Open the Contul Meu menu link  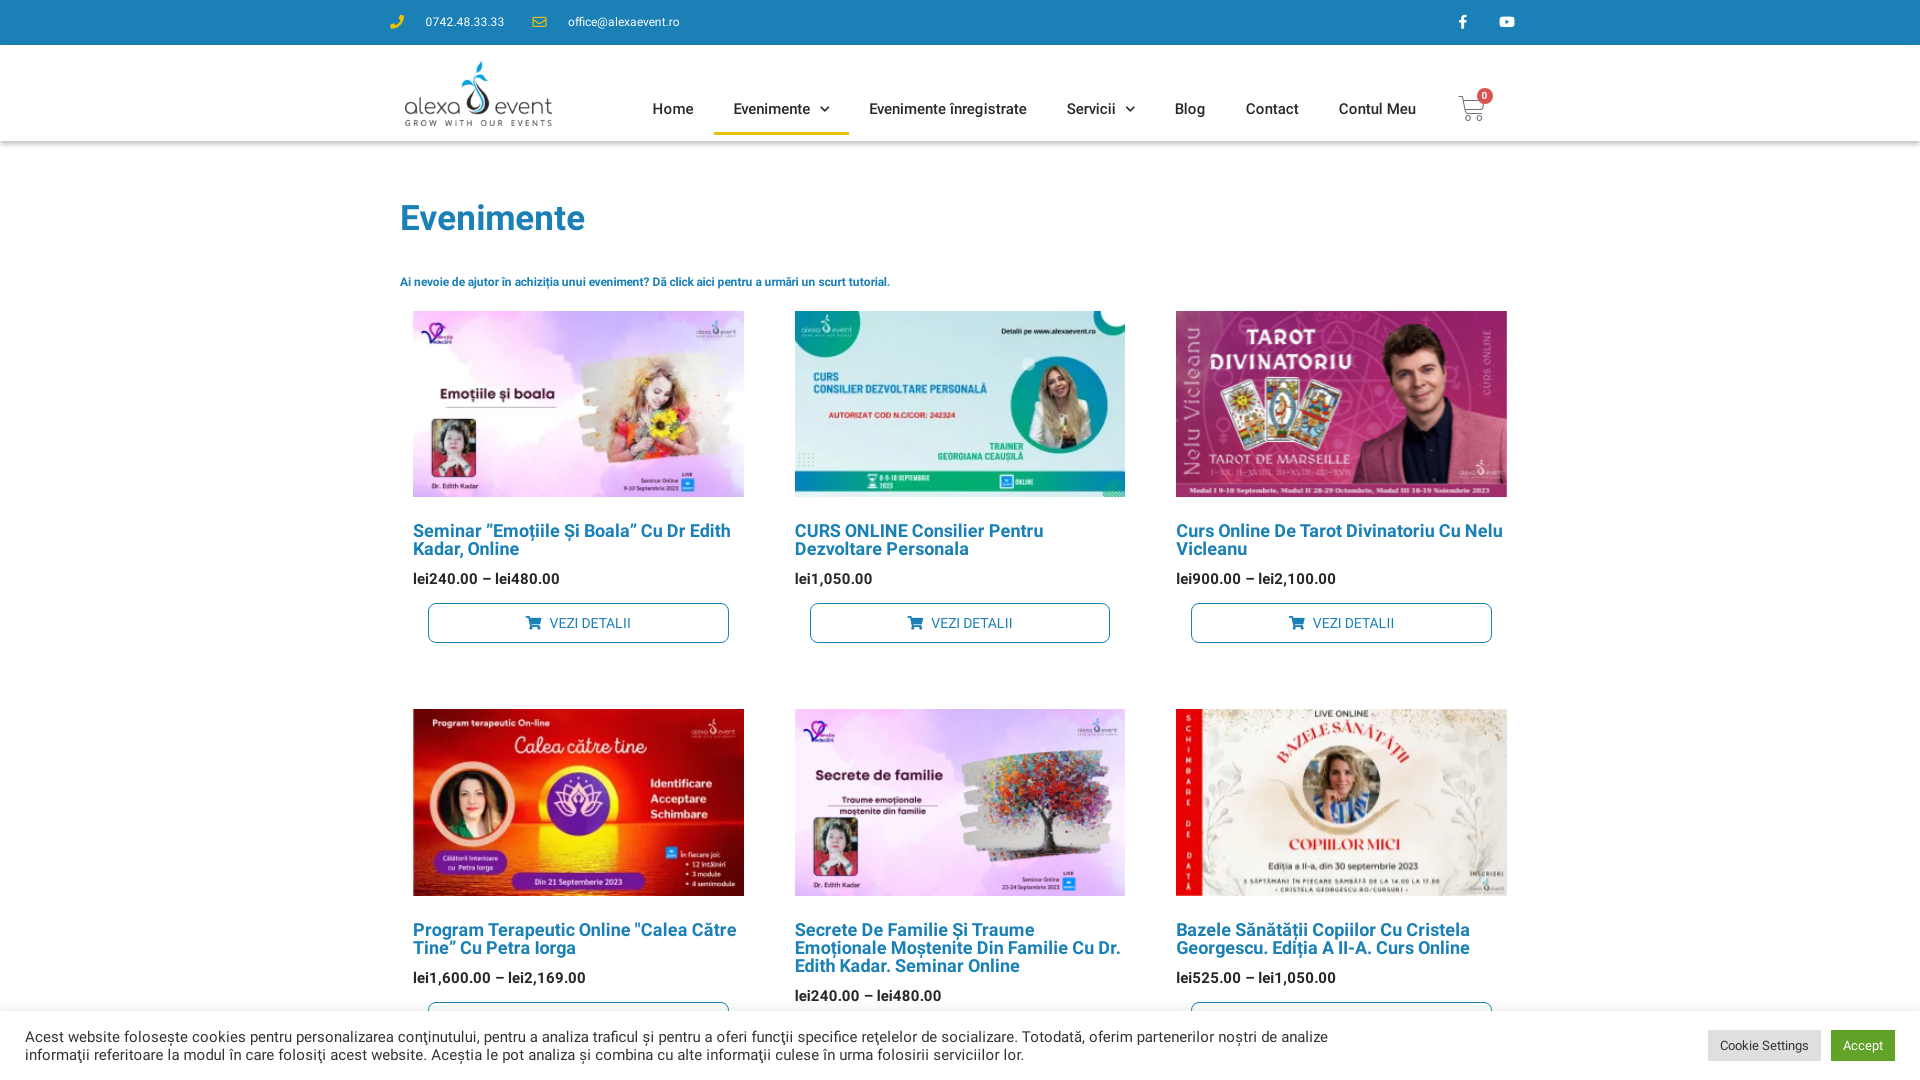[x=1376, y=109]
